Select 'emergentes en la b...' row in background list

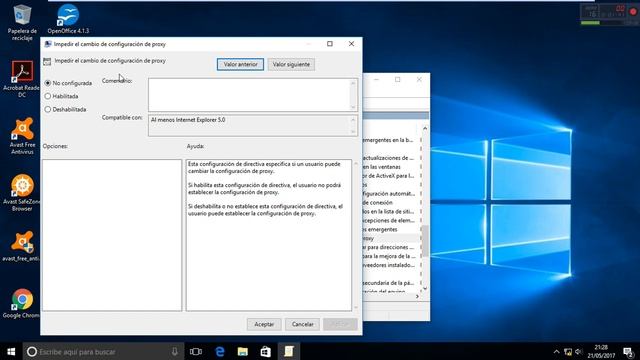[388, 140]
